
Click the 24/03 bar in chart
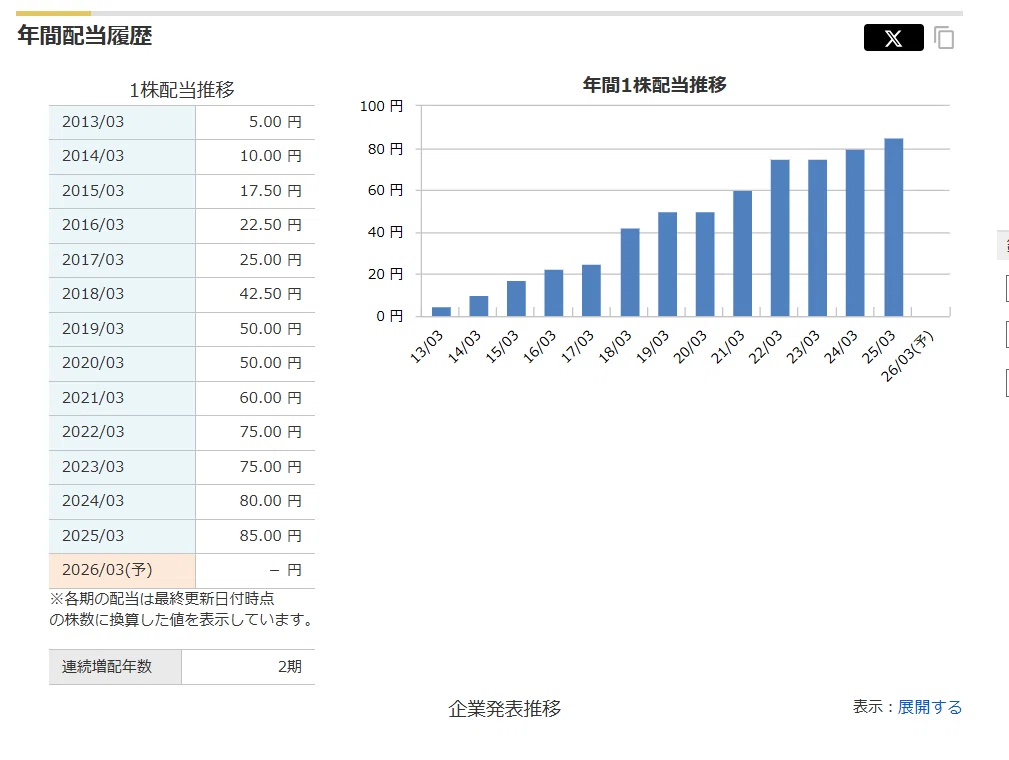(x=855, y=233)
